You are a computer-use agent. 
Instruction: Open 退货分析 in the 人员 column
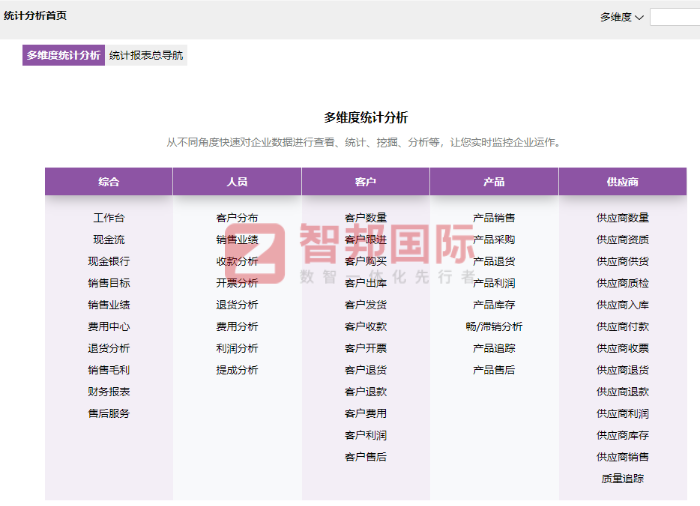(237, 305)
